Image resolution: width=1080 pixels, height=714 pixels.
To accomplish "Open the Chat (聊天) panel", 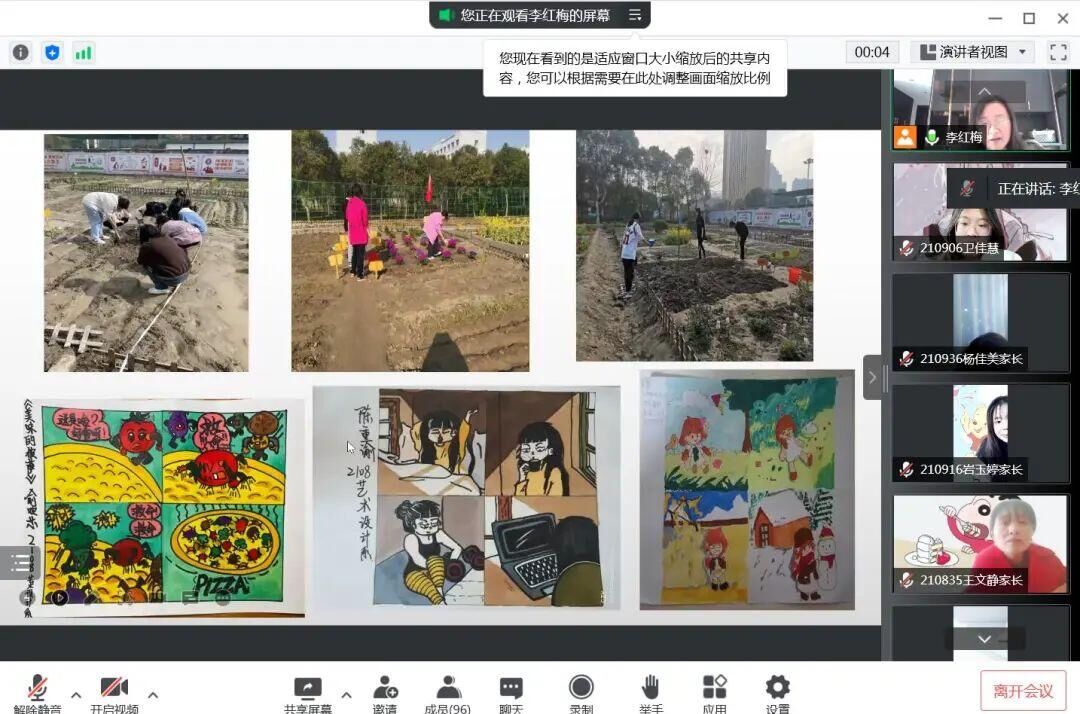I will point(511,691).
